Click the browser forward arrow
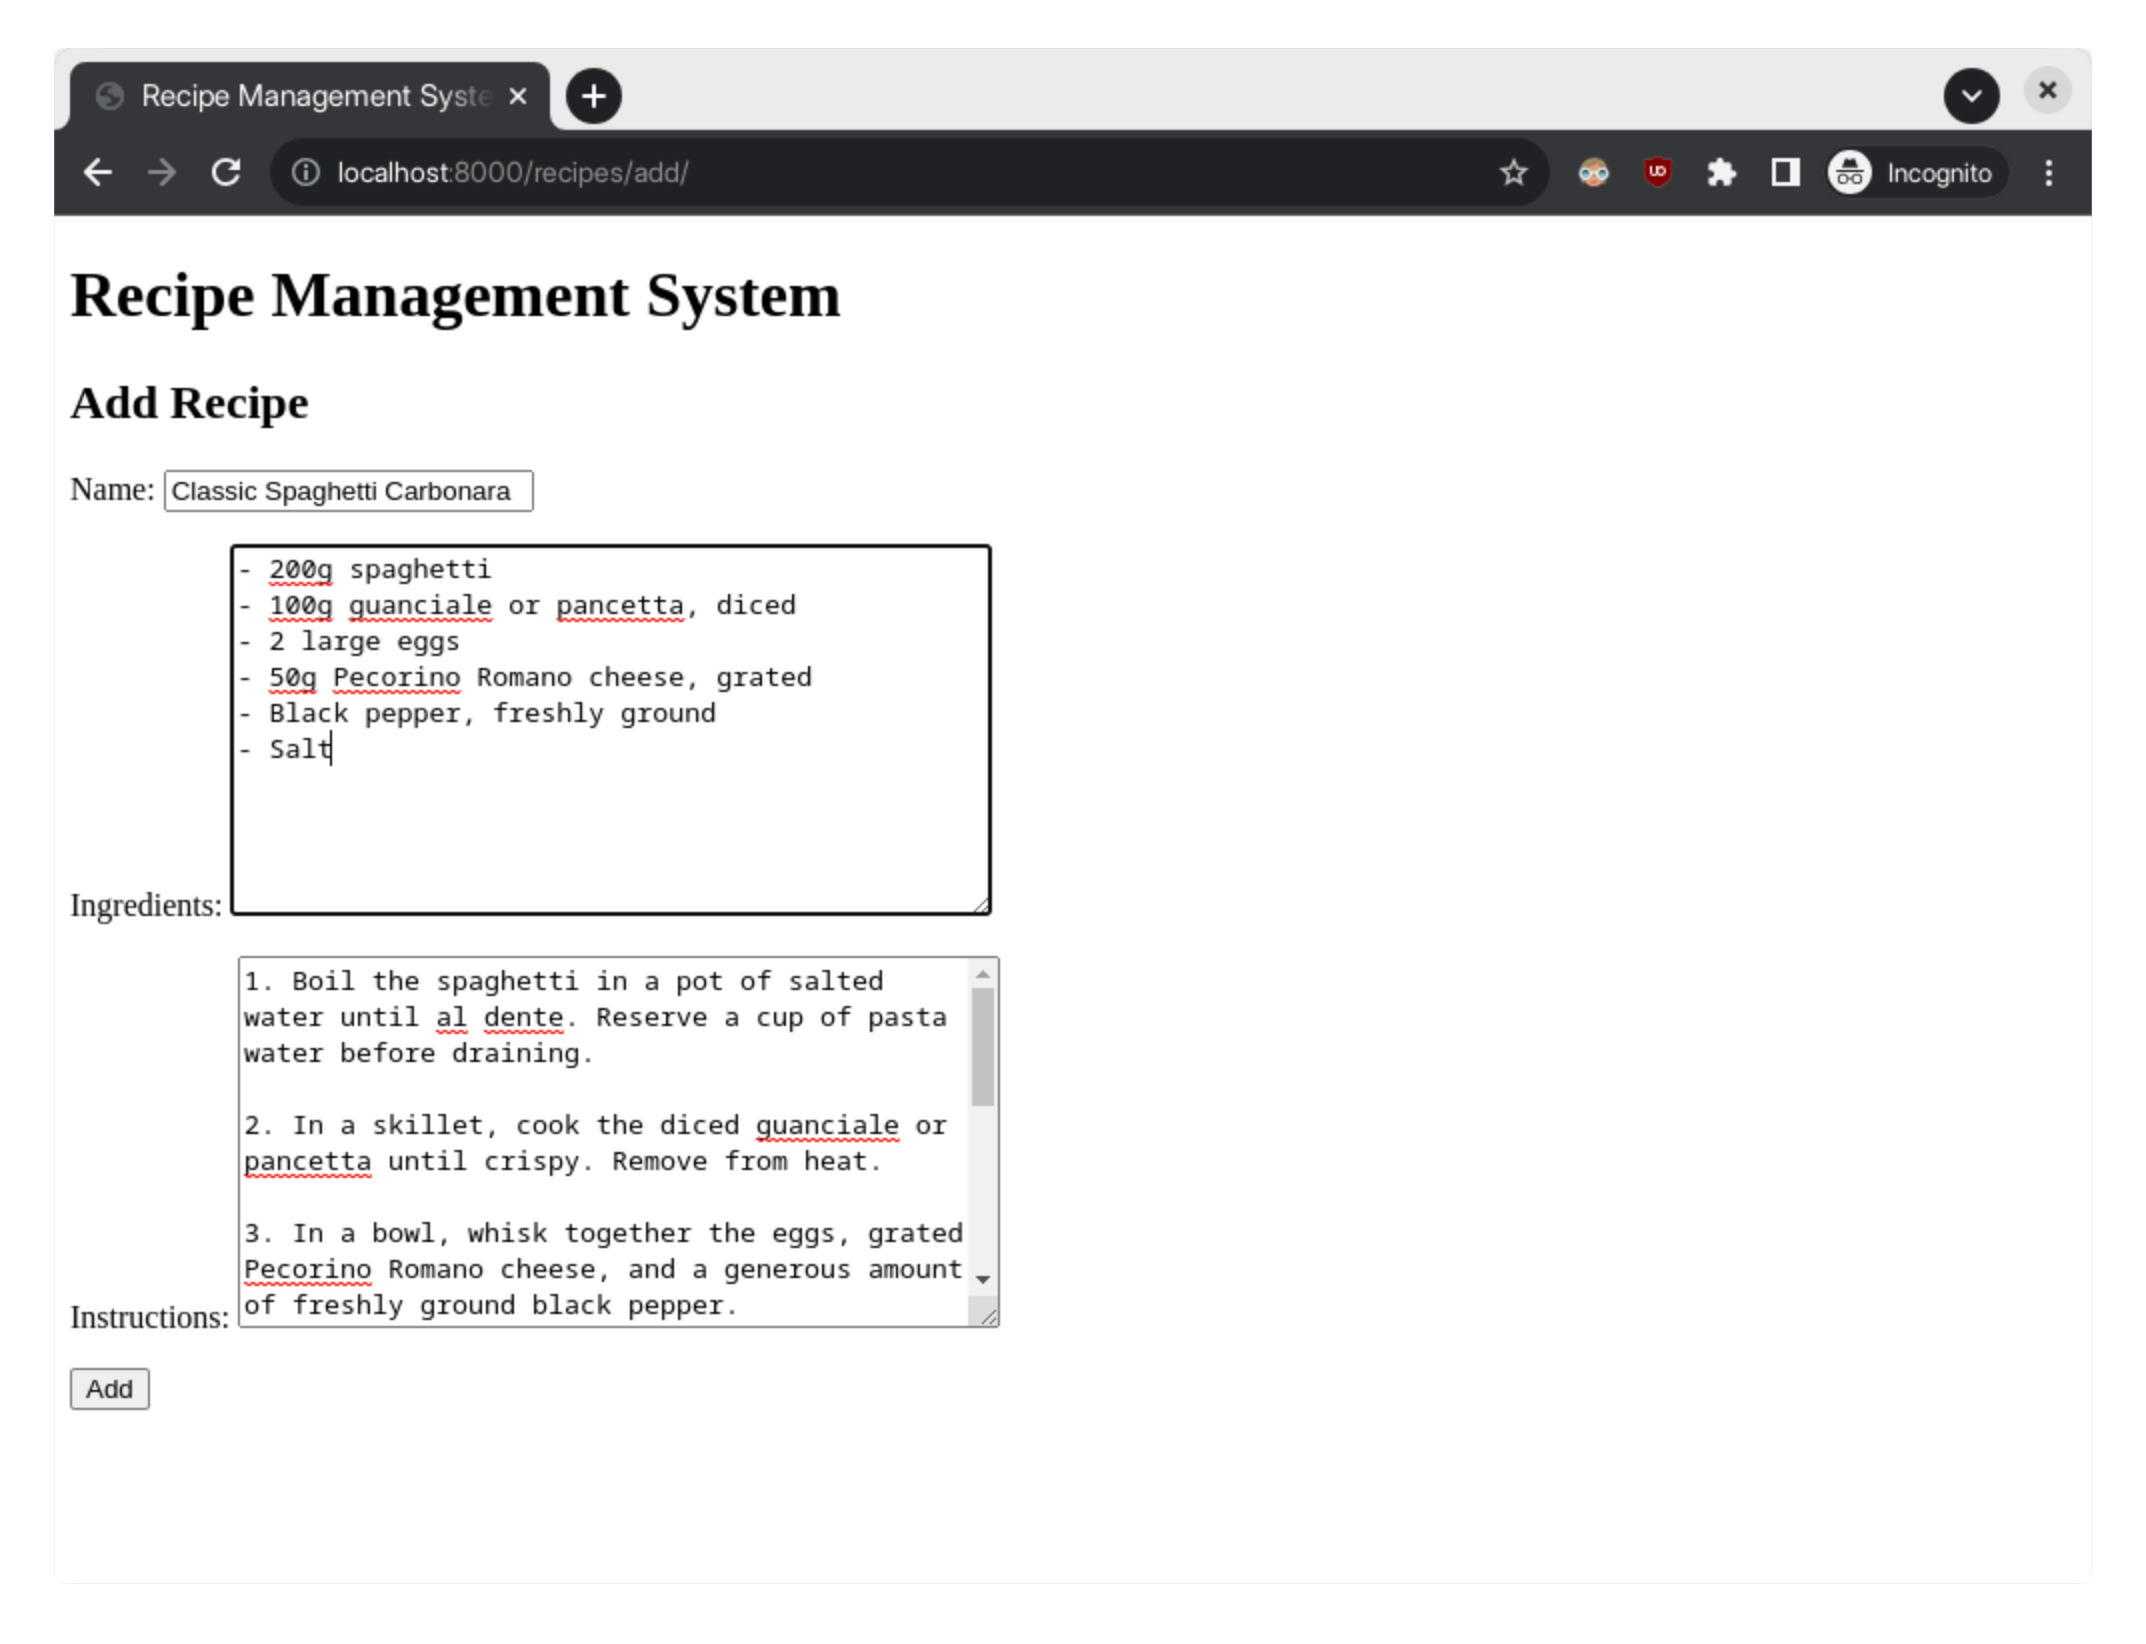Viewport: 2146px width, 1644px height. [x=161, y=173]
